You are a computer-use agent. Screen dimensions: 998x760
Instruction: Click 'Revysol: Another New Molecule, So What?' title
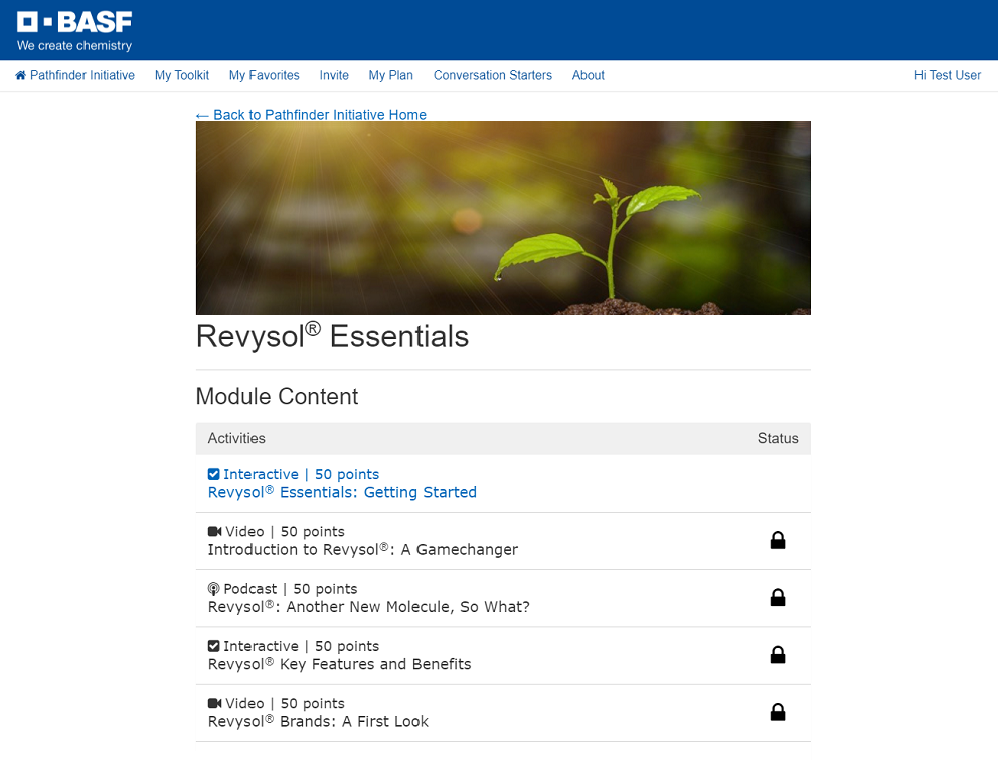click(369, 607)
